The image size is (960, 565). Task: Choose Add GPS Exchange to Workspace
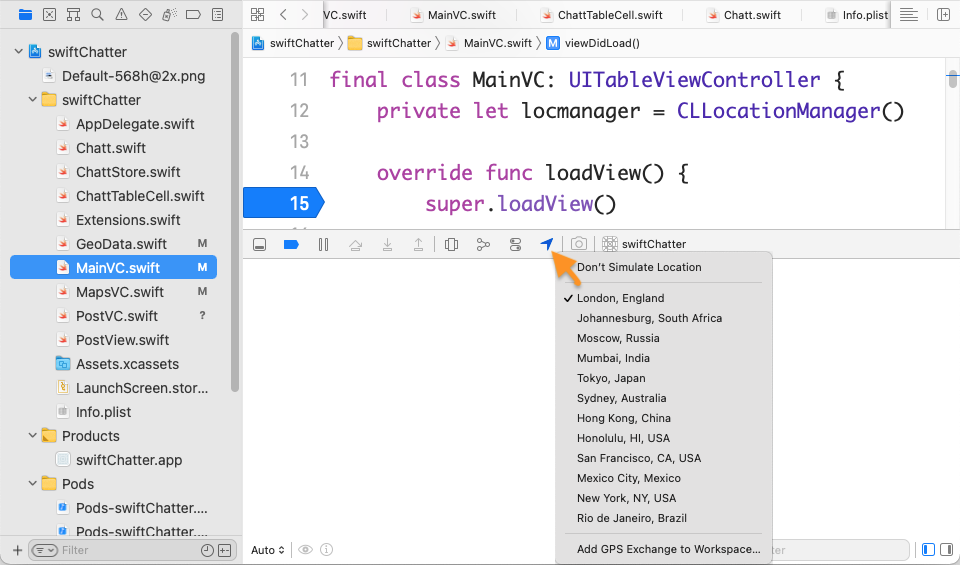[x=668, y=549]
